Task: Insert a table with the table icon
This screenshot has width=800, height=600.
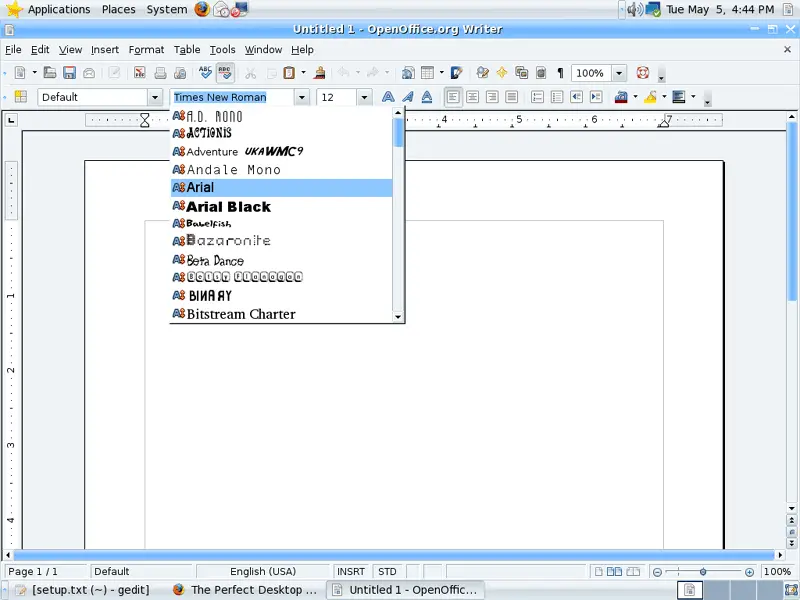Action: tap(428, 73)
